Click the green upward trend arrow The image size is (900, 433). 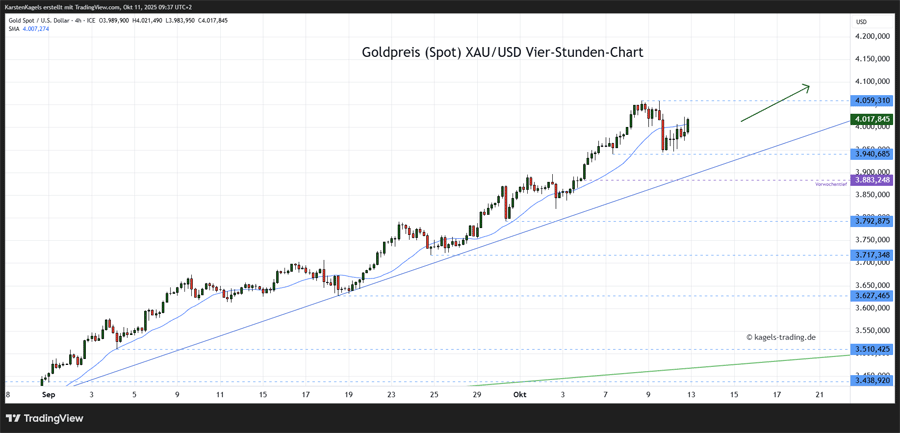click(x=775, y=104)
